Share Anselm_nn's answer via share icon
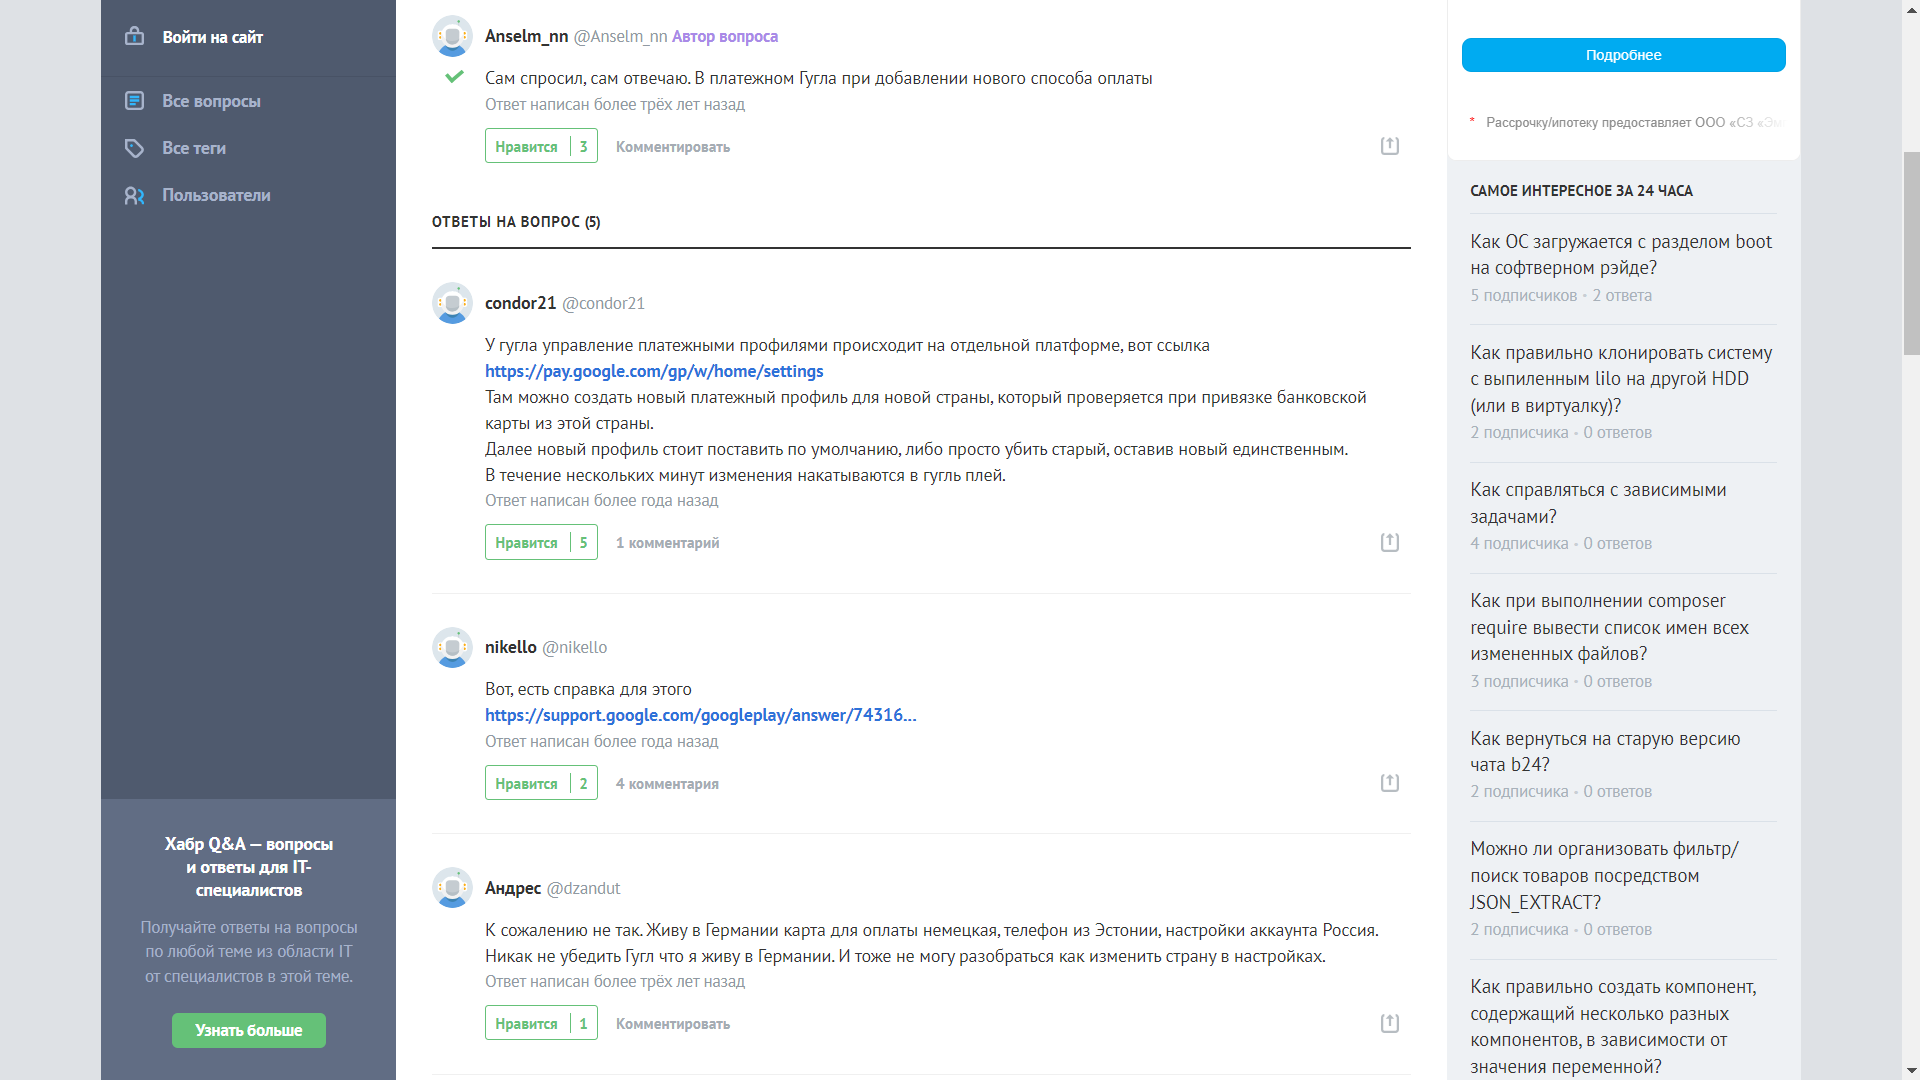Viewport: 1920px width, 1080px height. (1390, 146)
